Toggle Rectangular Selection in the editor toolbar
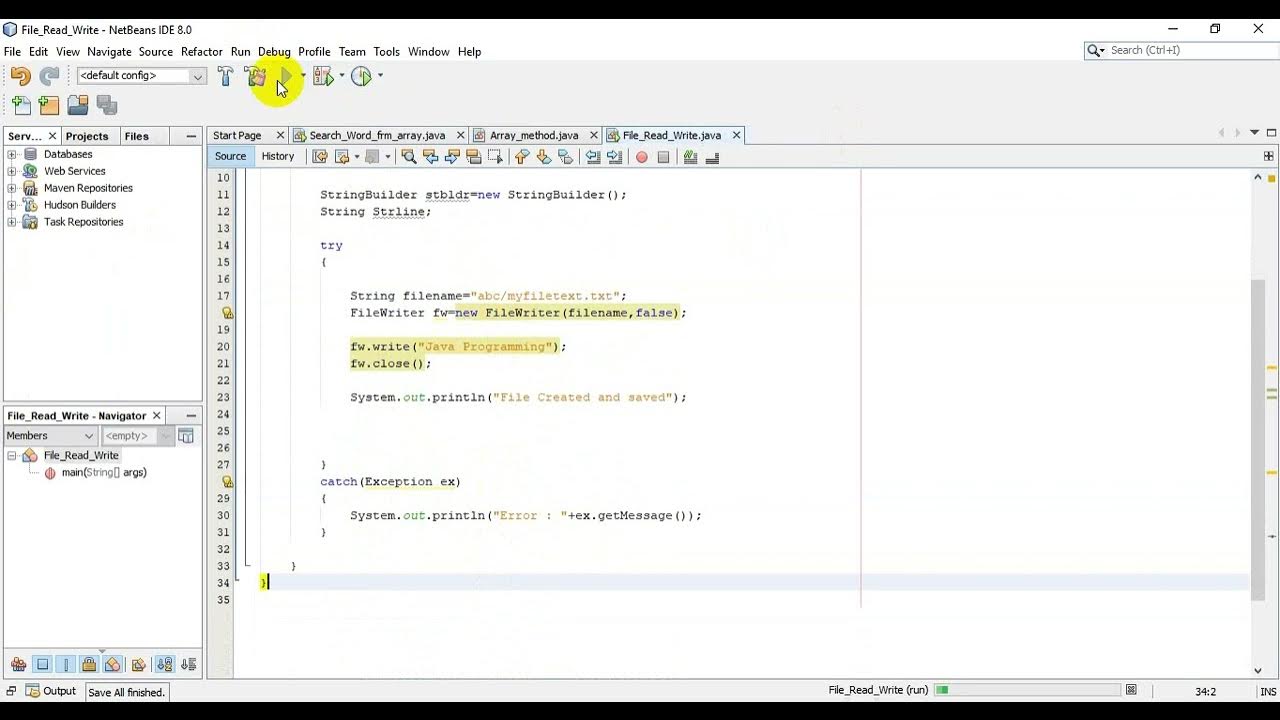 pyautogui.click(x=495, y=157)
